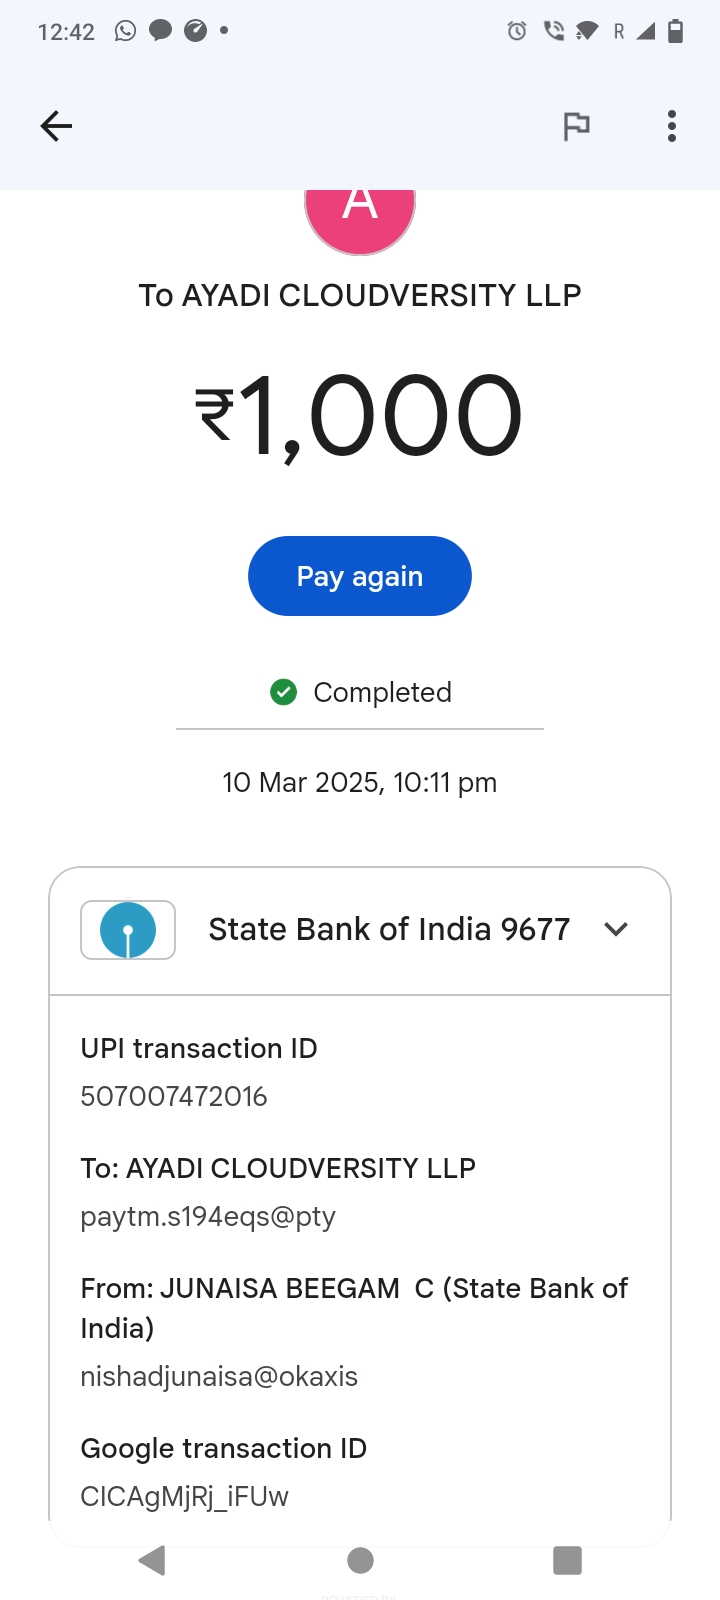Tap the State Bank of India logo
The image size is (720, 1600).
[x=128, y=930]
